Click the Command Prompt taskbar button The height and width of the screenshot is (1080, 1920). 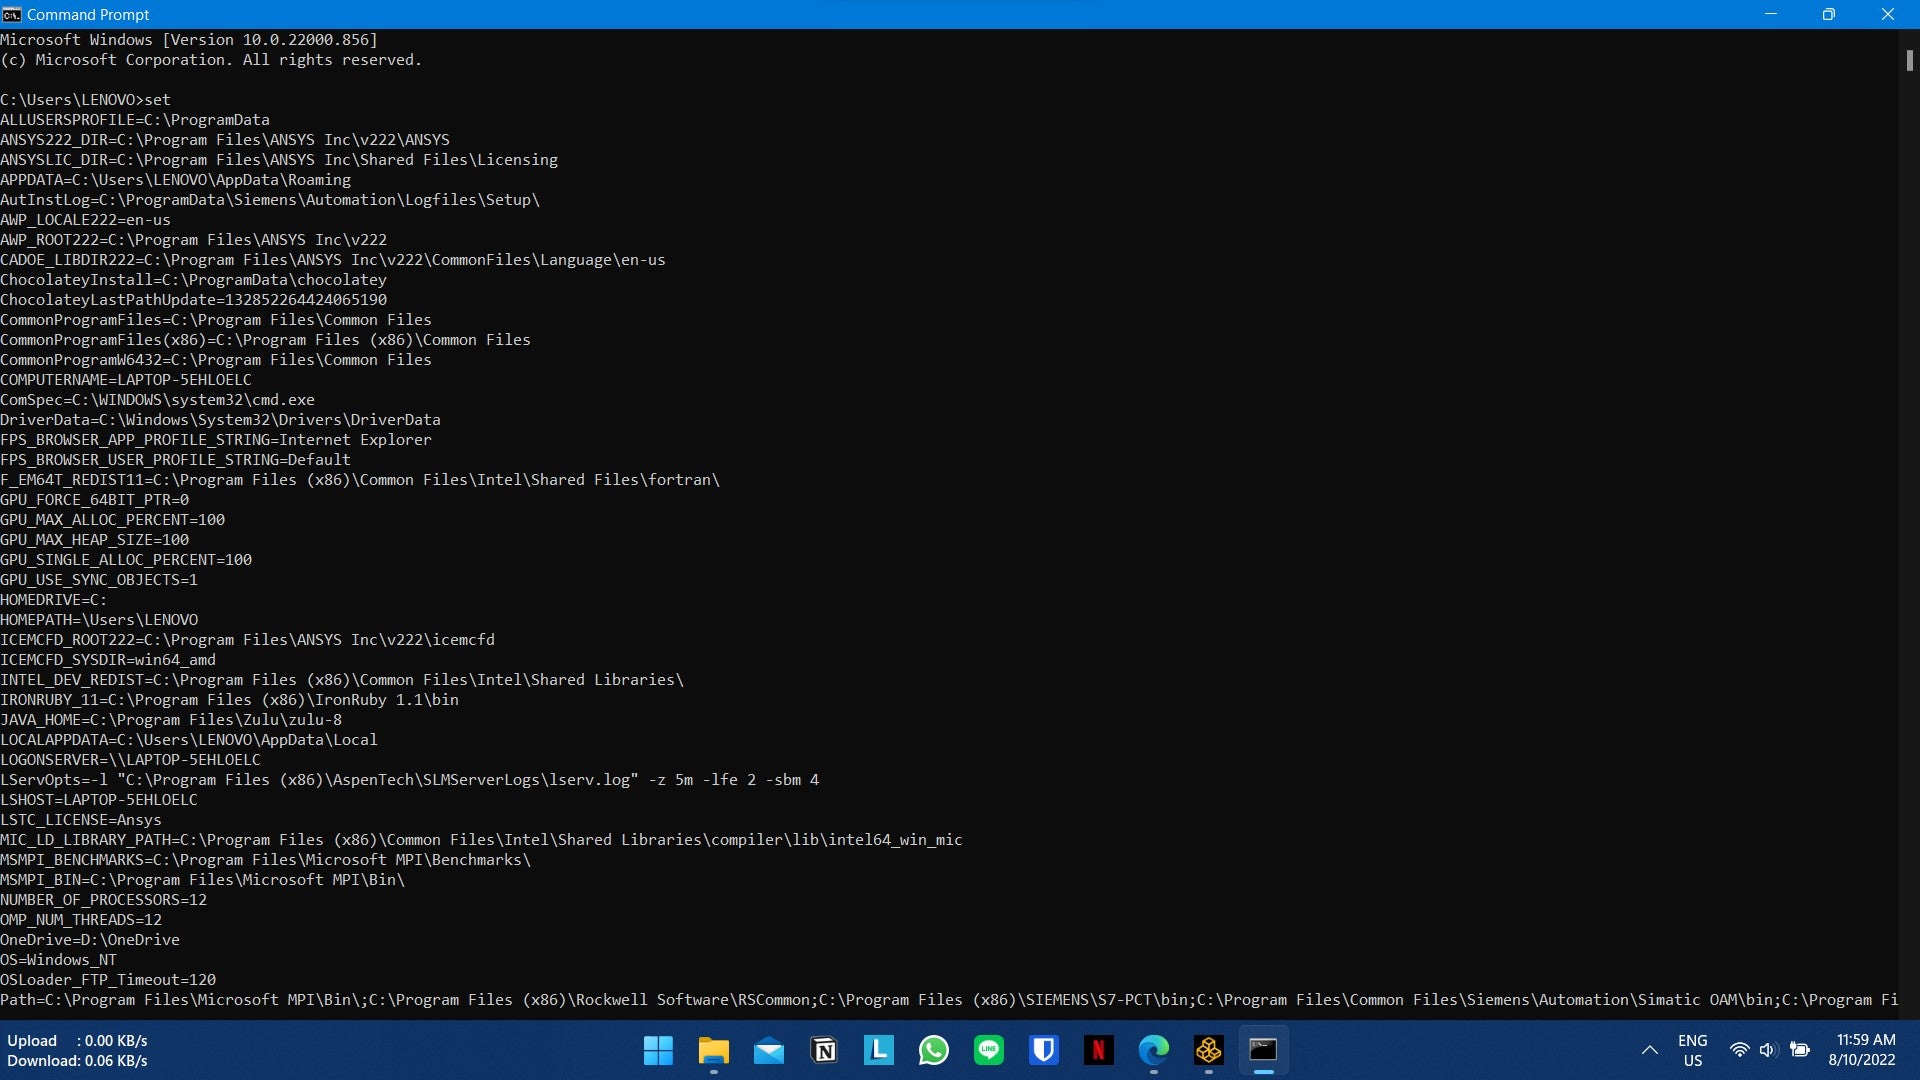point(1263,1050)
